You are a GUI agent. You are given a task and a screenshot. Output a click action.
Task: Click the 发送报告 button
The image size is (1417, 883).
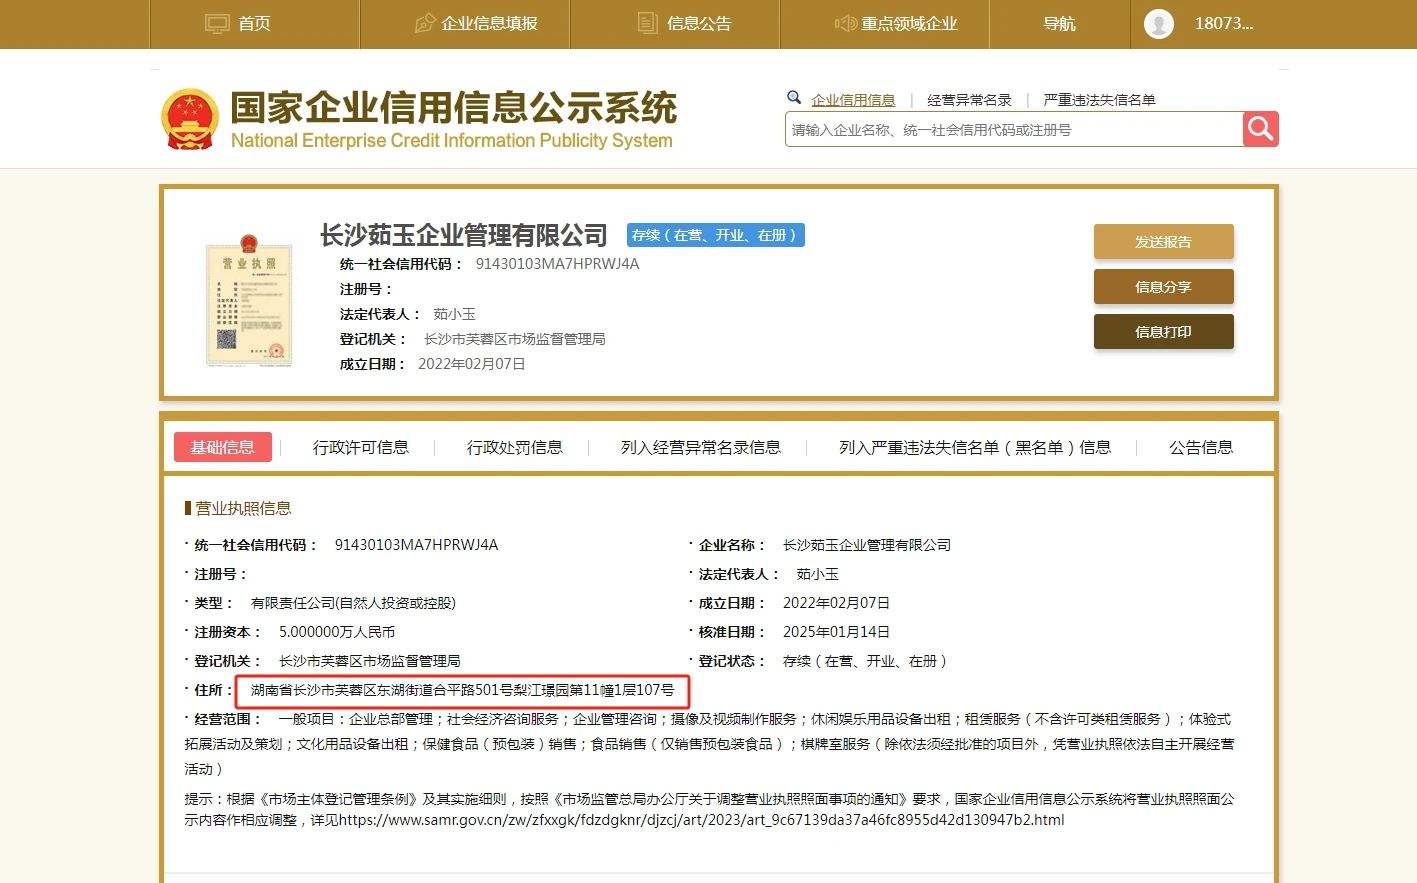tap(1163, 241)
